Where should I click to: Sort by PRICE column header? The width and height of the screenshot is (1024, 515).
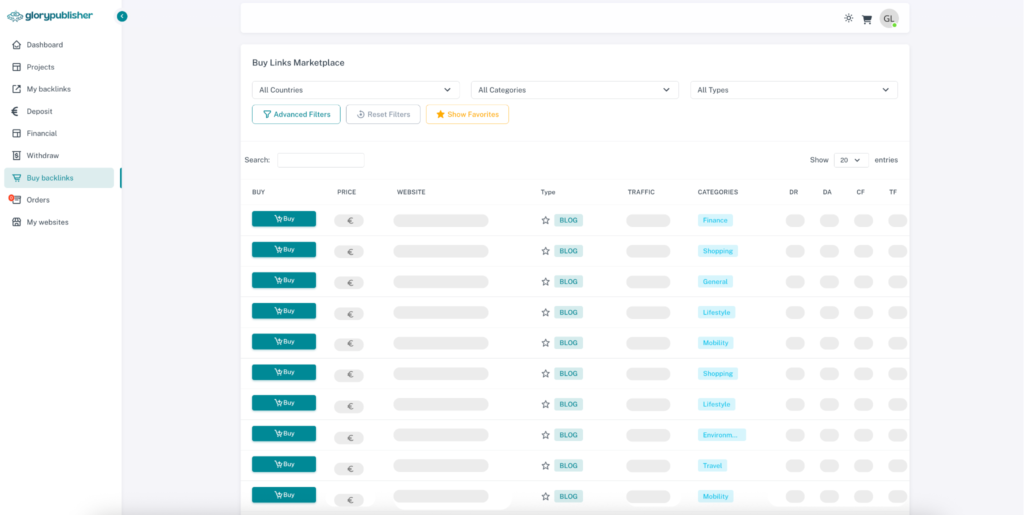click(347, 192)
